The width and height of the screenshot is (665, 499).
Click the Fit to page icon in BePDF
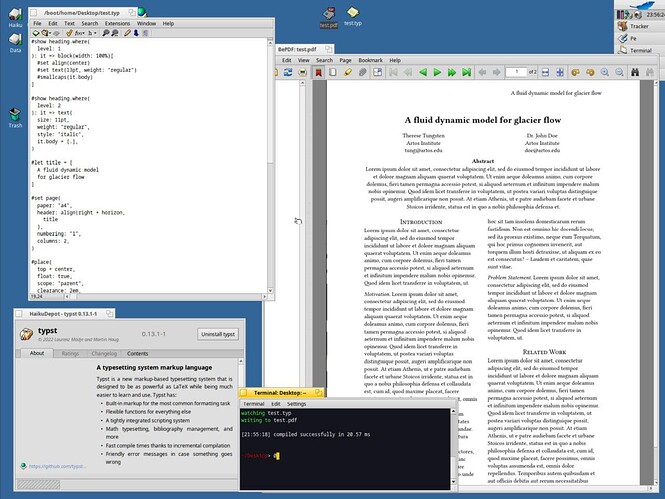click(x=560, y=72)
